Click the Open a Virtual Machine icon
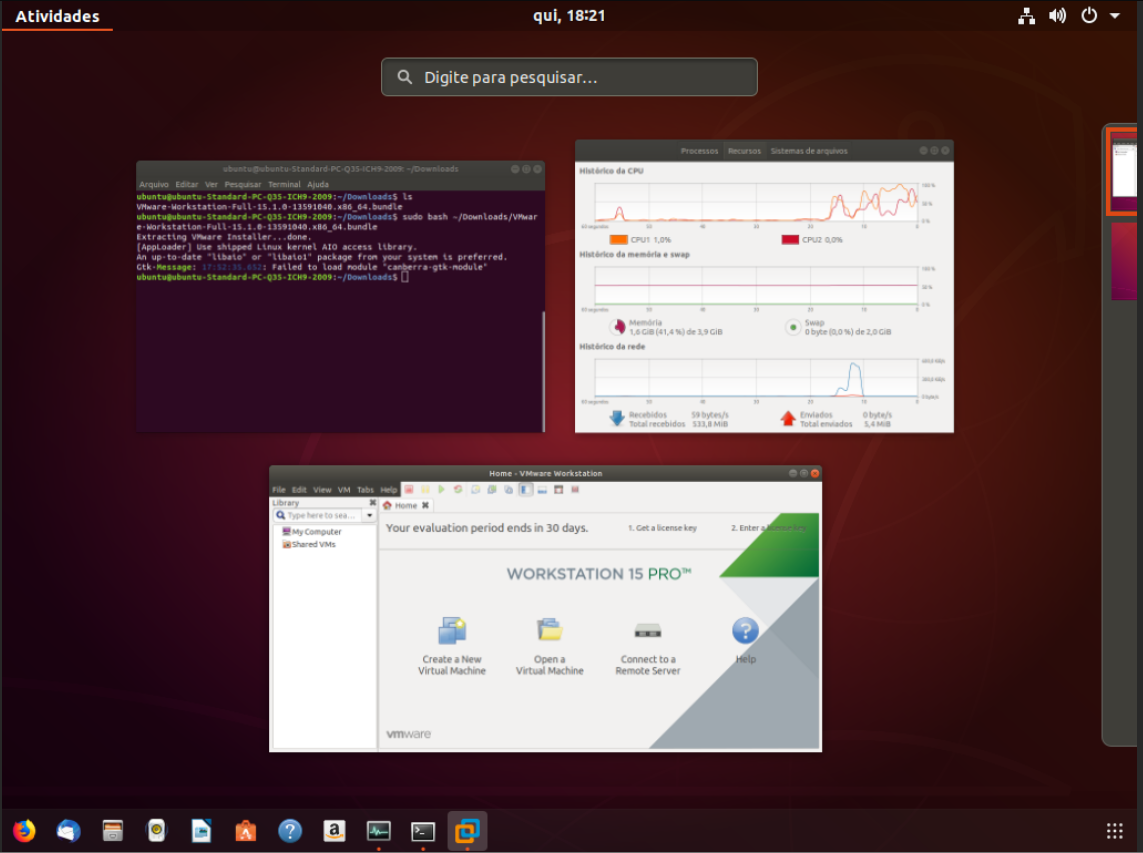 (550, 631)
